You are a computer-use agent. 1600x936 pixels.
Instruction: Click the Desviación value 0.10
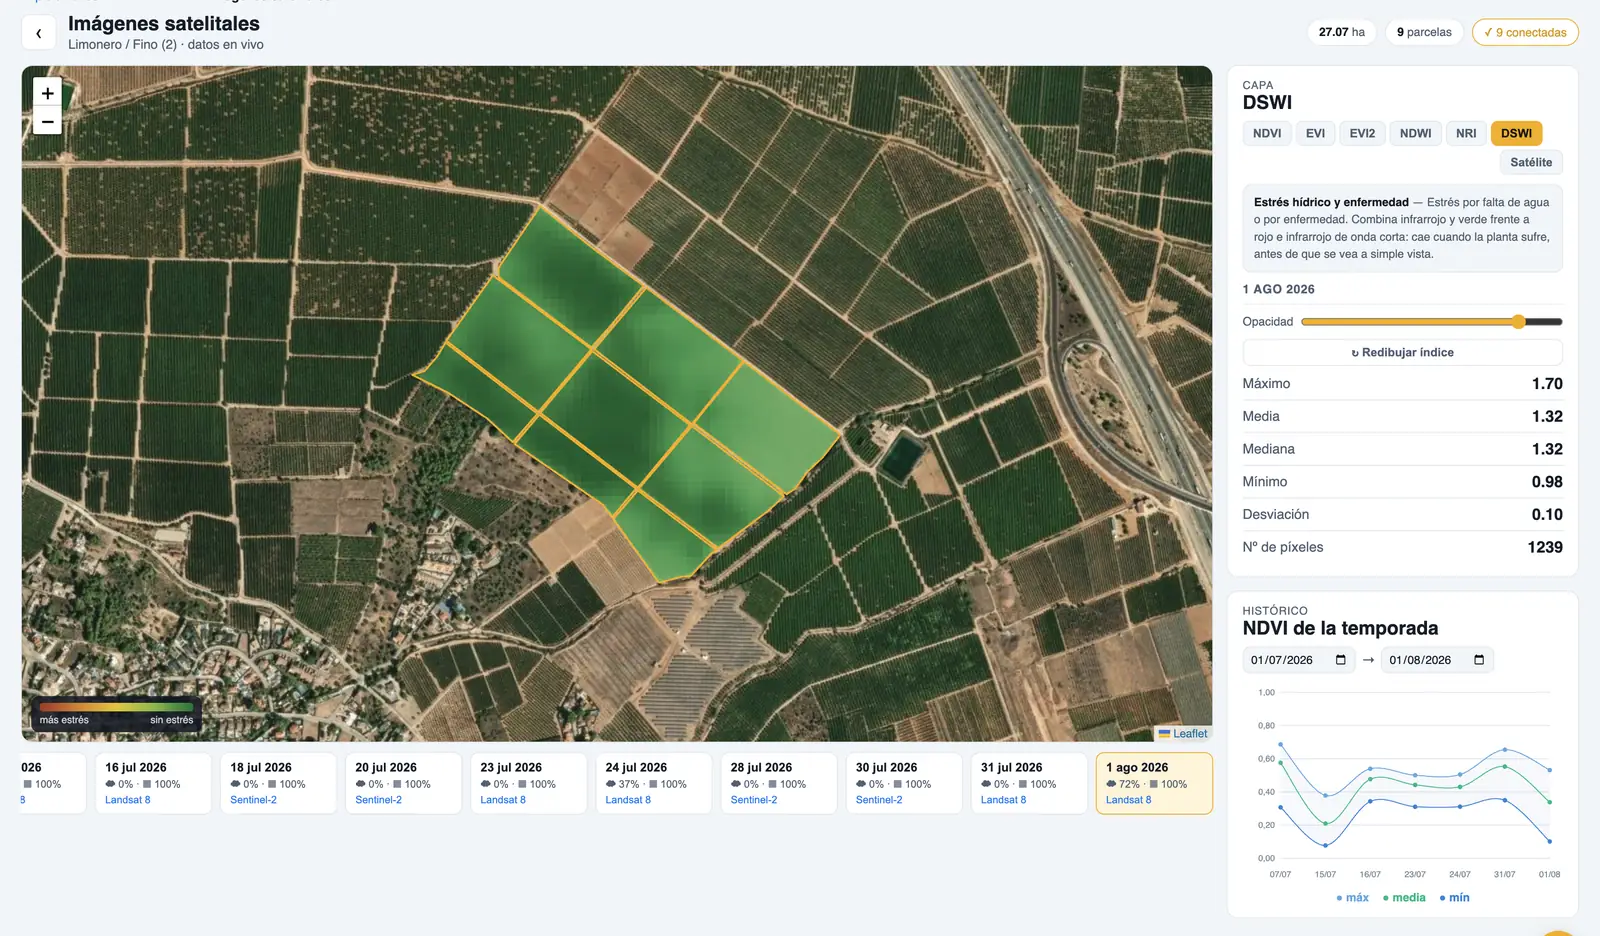click(1547, 514)
